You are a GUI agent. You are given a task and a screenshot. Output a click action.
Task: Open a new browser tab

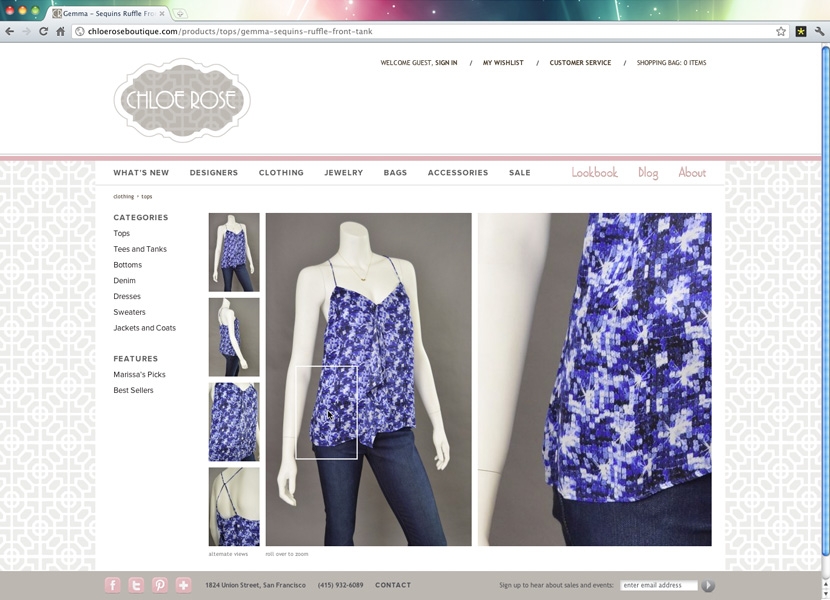click(x=179, y=13)
